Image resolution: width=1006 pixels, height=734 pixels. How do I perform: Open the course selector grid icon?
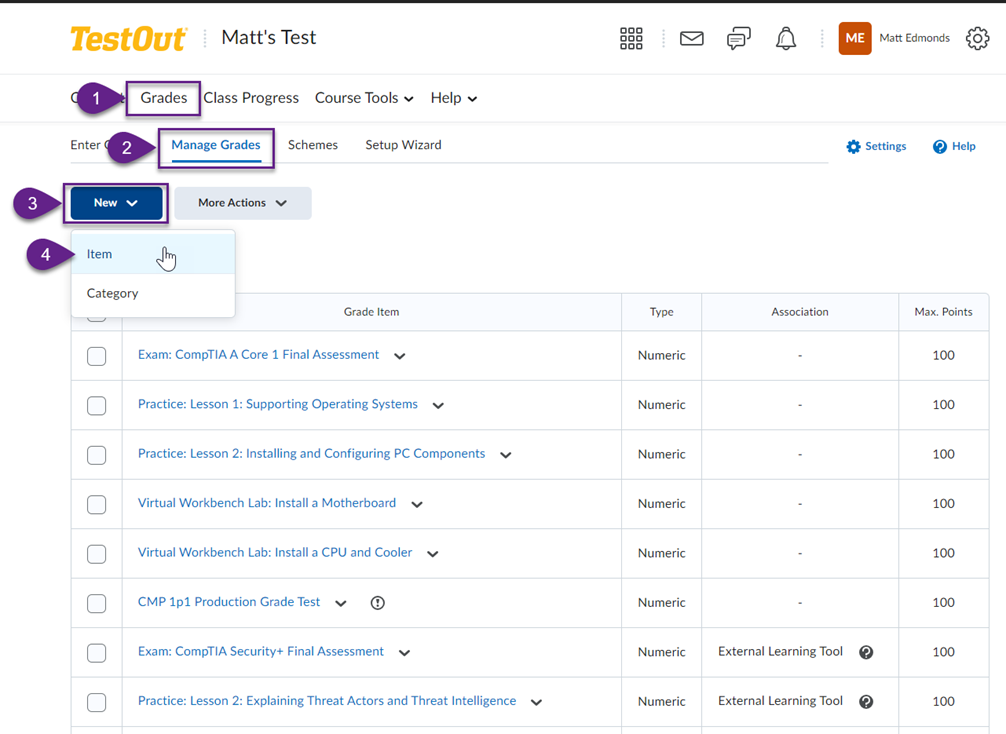point(631,38)
